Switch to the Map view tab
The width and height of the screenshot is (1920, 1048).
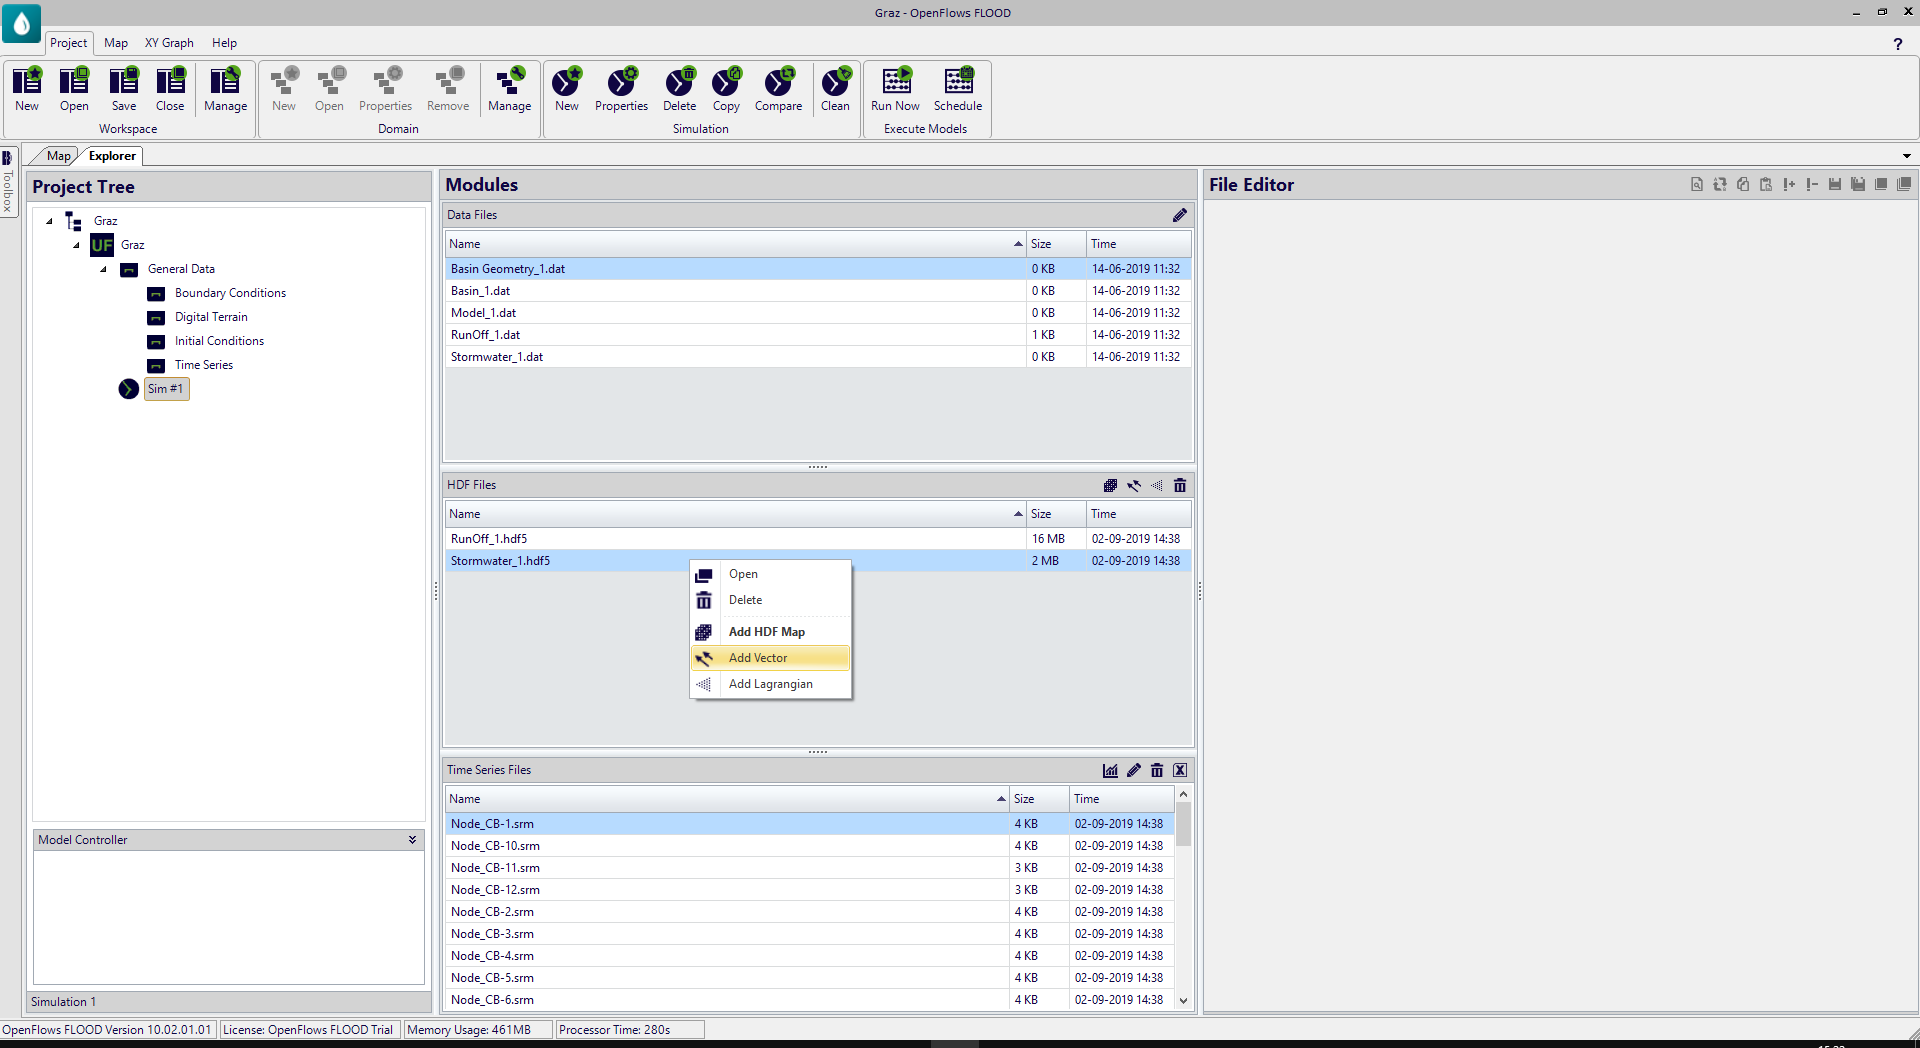(58, 156)
